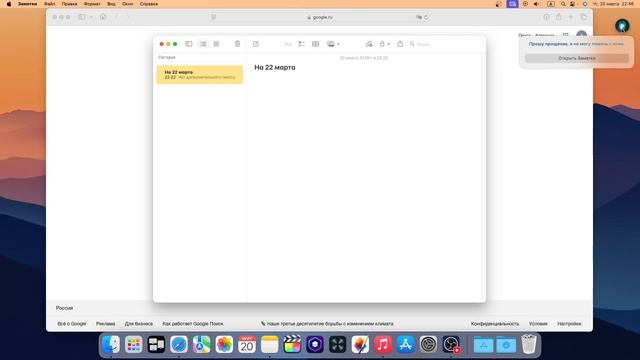The width and height of the screenshot is (640, 360).
Task: Open the 'Всё о Google' link in Safari
Action: pos(72,324)
